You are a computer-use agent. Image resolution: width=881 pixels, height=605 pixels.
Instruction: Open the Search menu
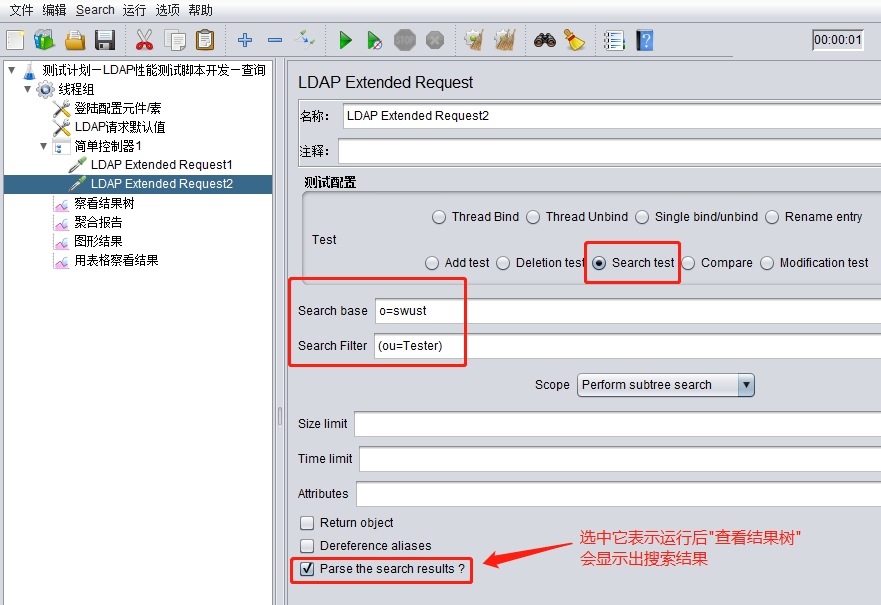(x=95, y=10)
